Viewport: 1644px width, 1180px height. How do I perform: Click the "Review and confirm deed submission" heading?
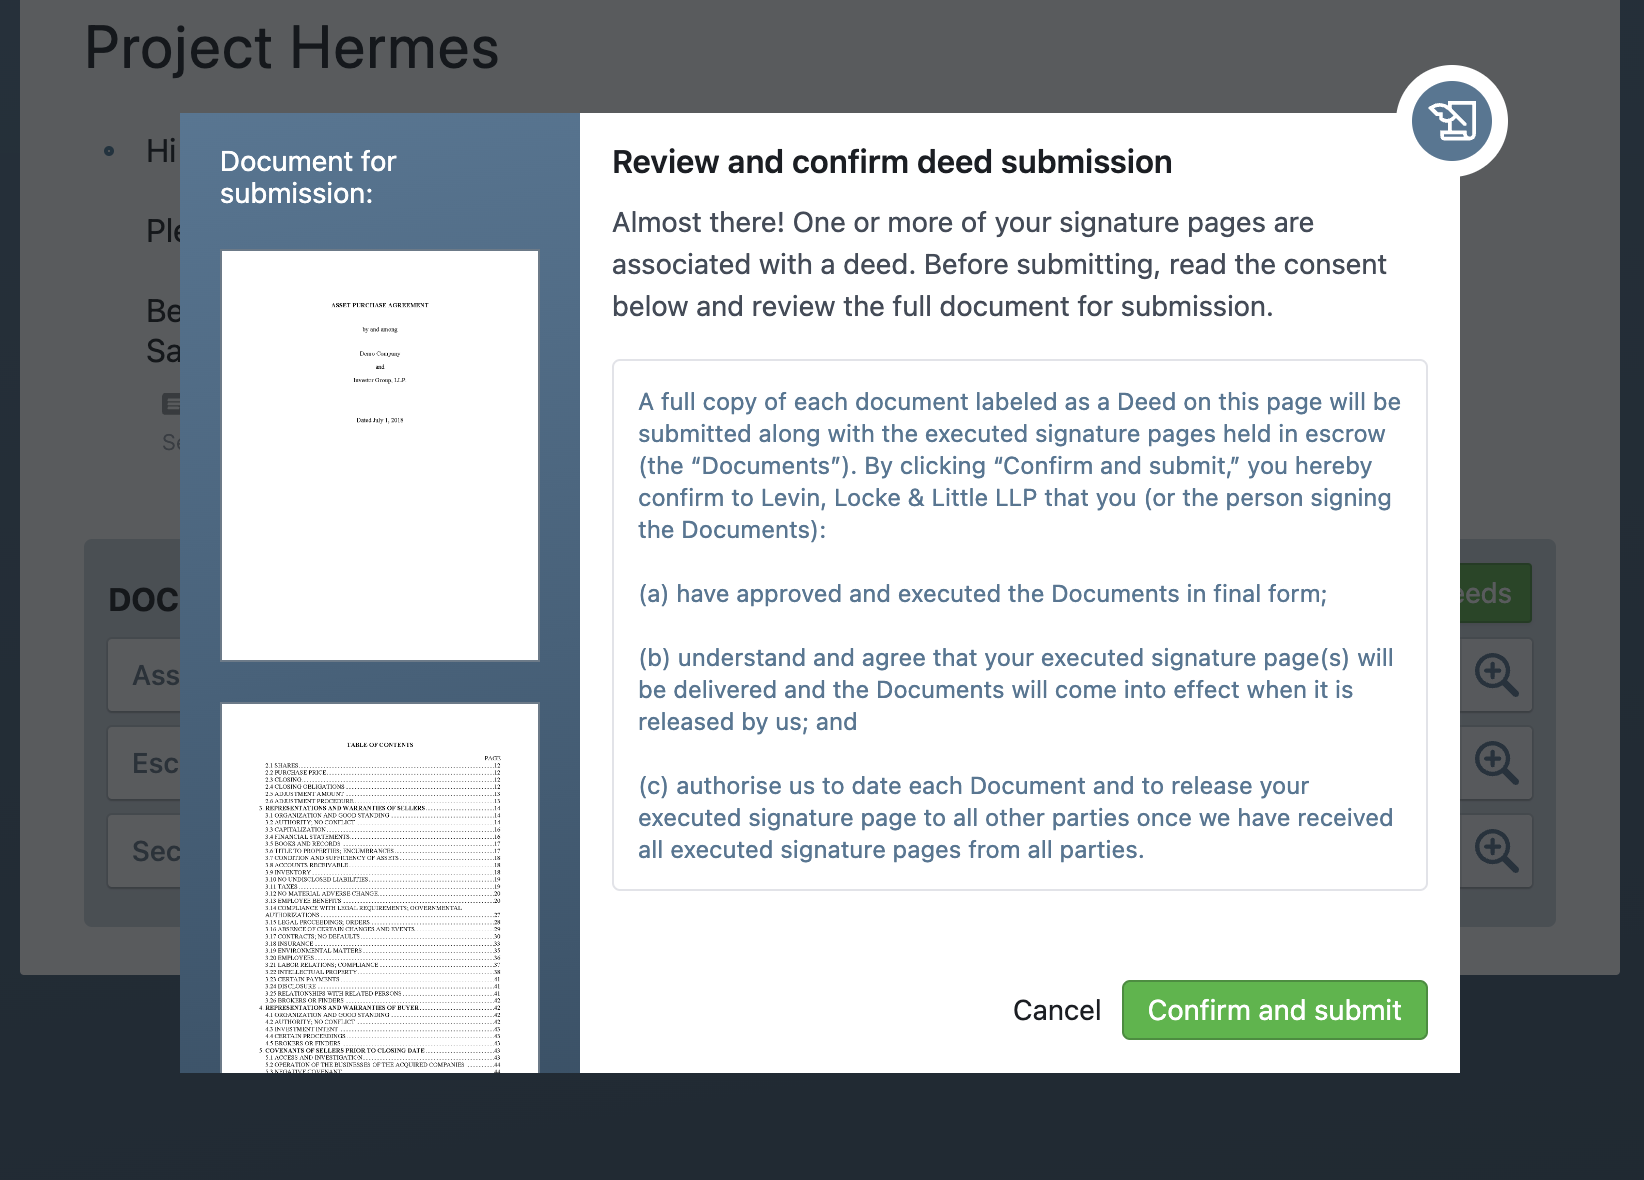[892, 162]
